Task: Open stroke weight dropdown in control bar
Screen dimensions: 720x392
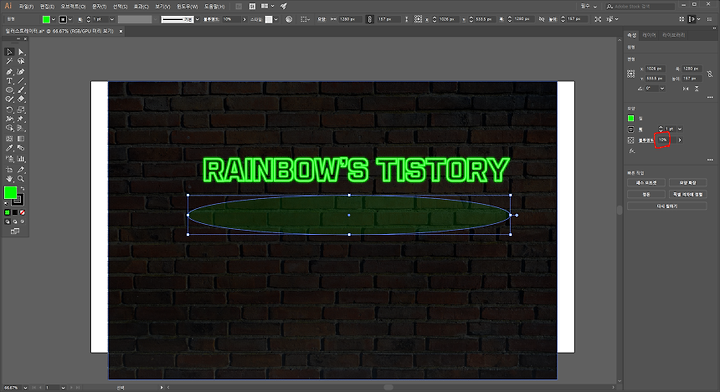Action: (x=112, y=19)
